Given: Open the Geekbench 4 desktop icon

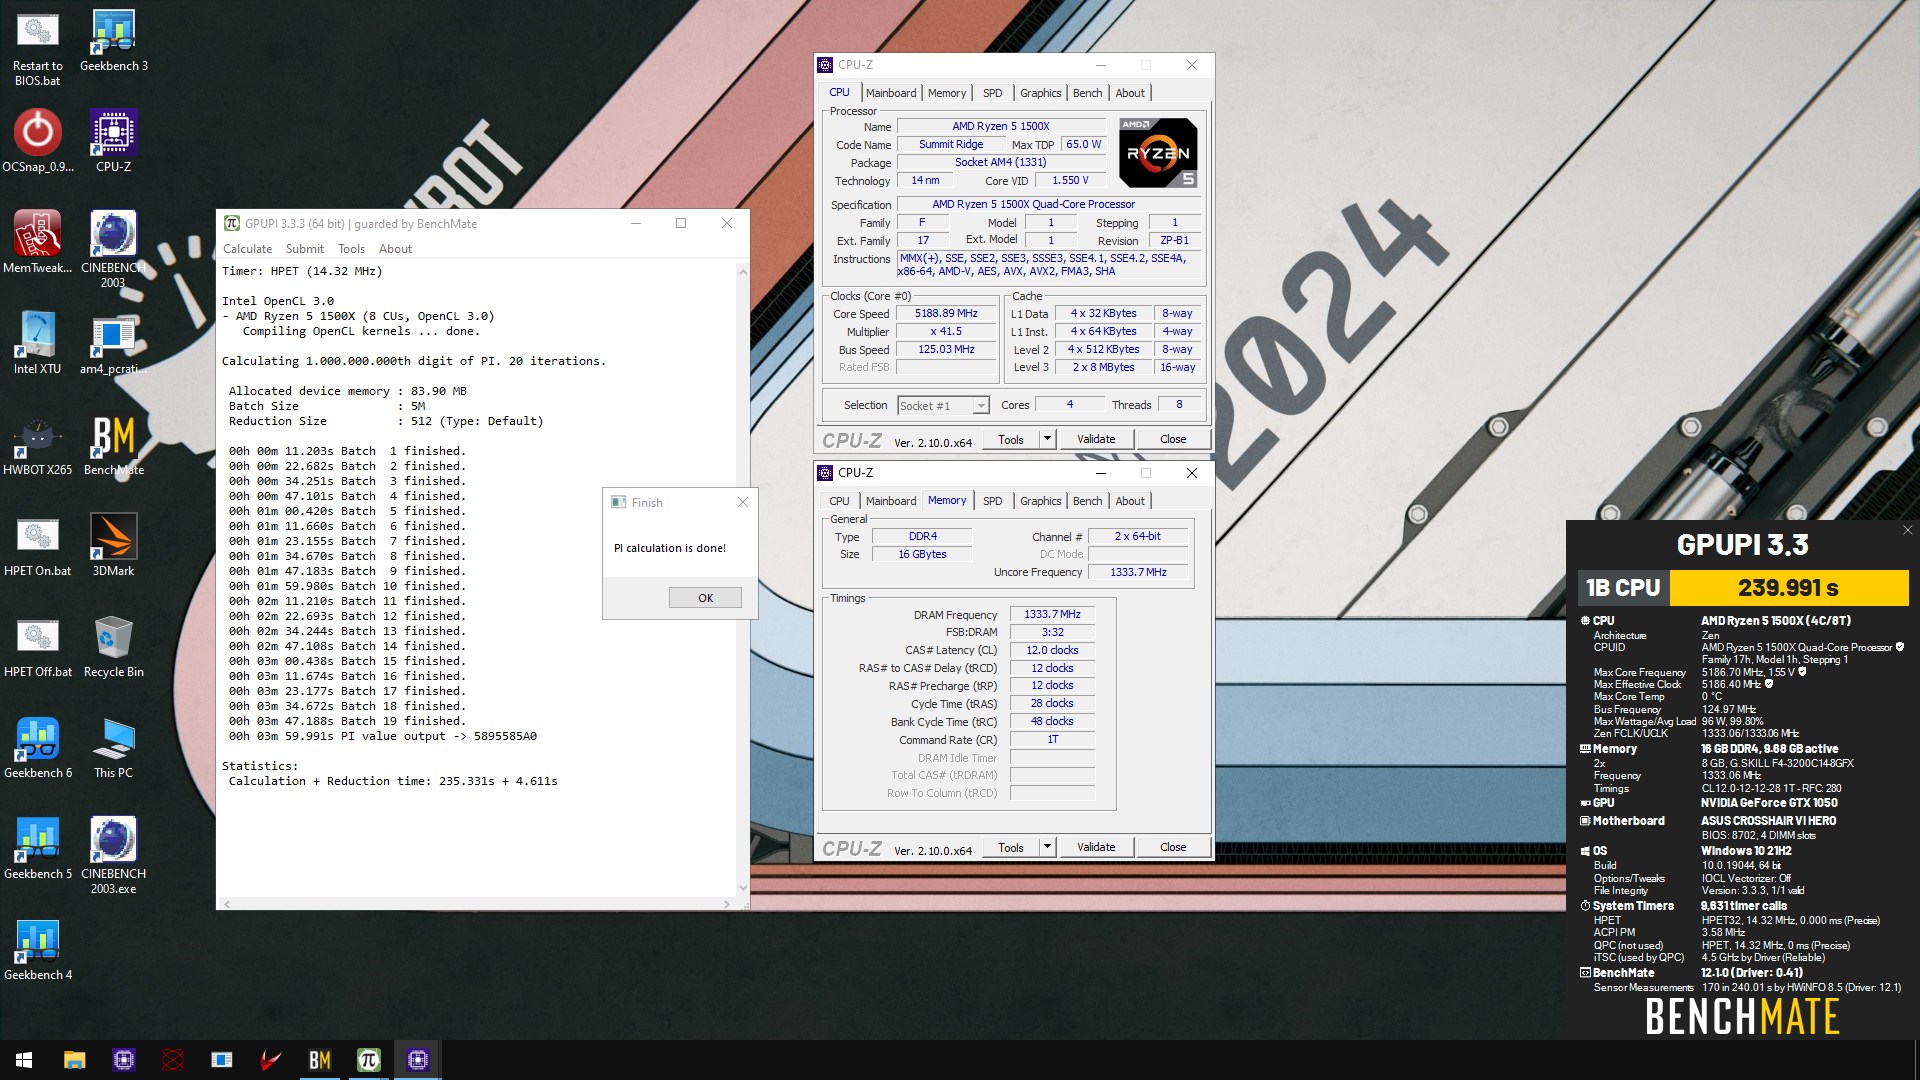Looking at the screenshot, I should (38, 949).
